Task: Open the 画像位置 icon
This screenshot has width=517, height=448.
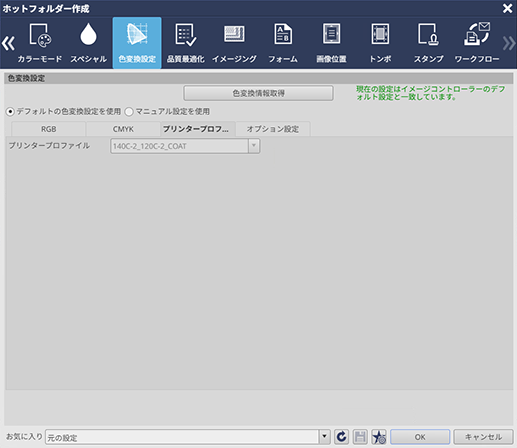Action: click(x=331, y=43)
